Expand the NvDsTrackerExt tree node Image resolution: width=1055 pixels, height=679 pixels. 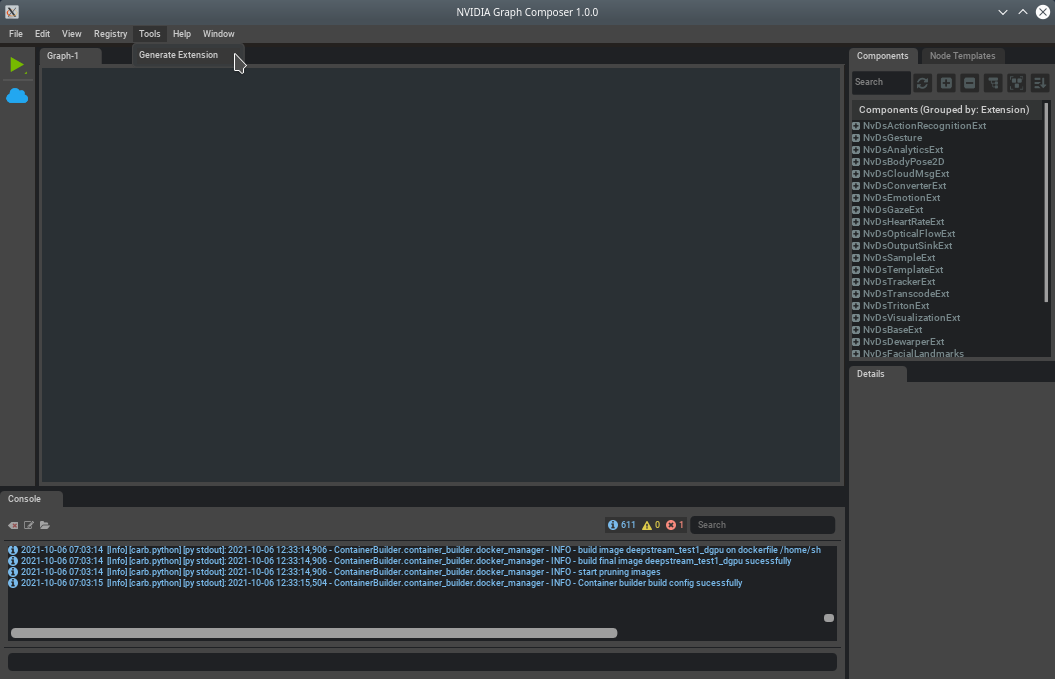[x=856, y=282]
